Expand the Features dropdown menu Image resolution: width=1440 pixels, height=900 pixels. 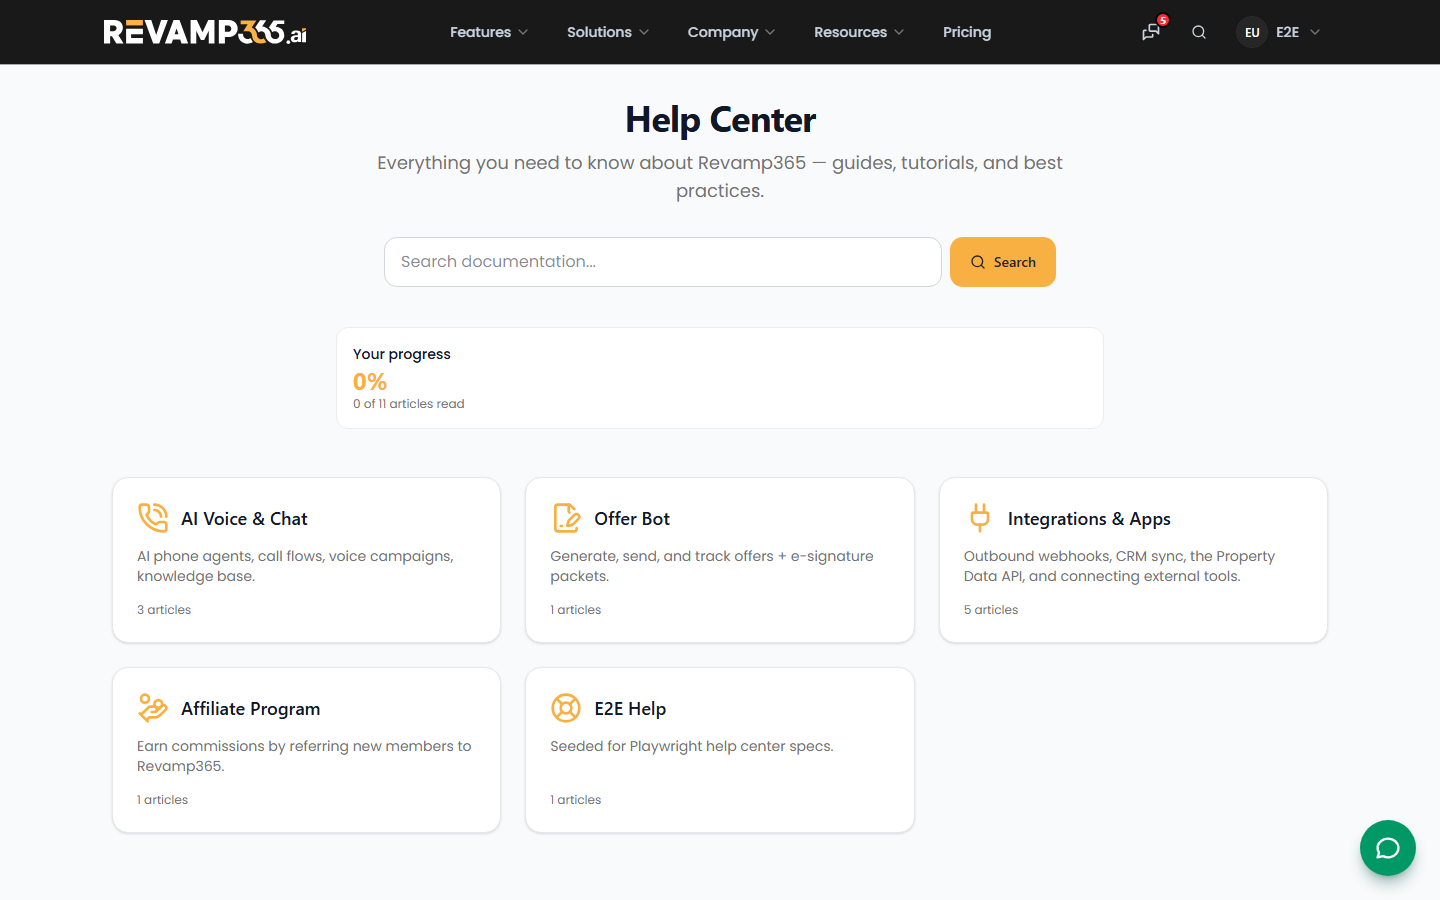[489, 32]
